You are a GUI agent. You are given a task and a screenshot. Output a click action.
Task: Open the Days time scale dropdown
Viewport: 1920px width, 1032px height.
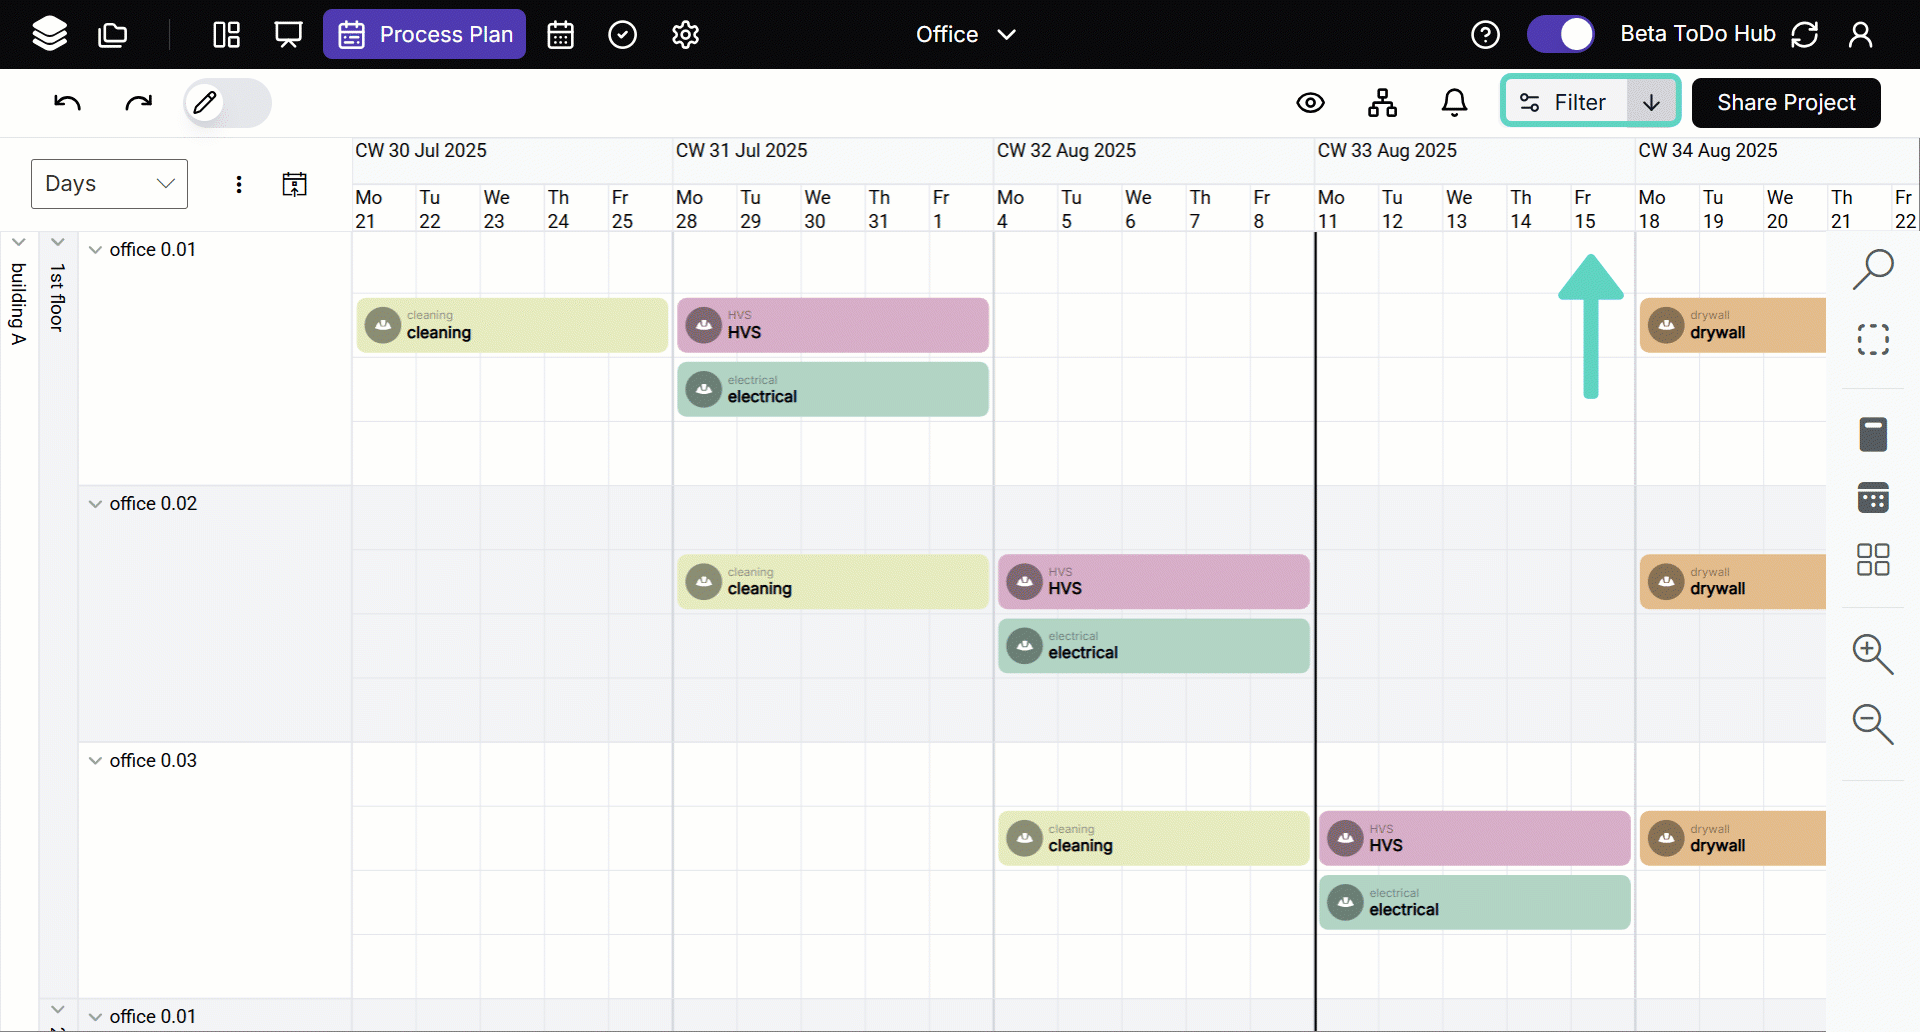[109, 184]
